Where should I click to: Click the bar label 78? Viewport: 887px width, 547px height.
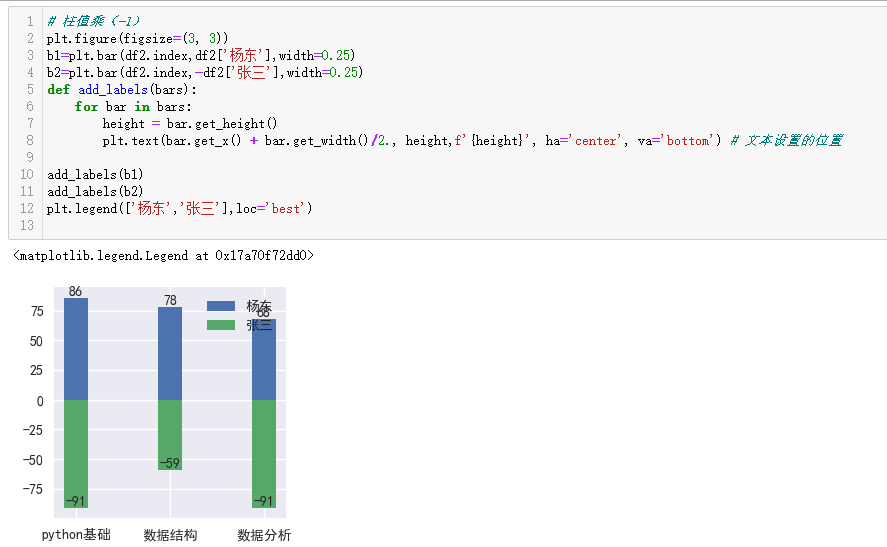pyautogui.click(x=170, y=300)
